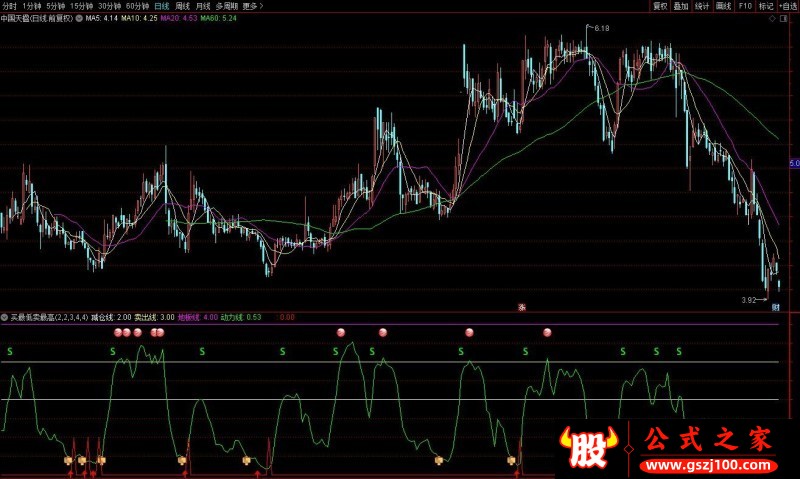Screen dimensions: 800x479
Task: Open F10 company information
Action: pyautogui.click(x=744, y=6)
